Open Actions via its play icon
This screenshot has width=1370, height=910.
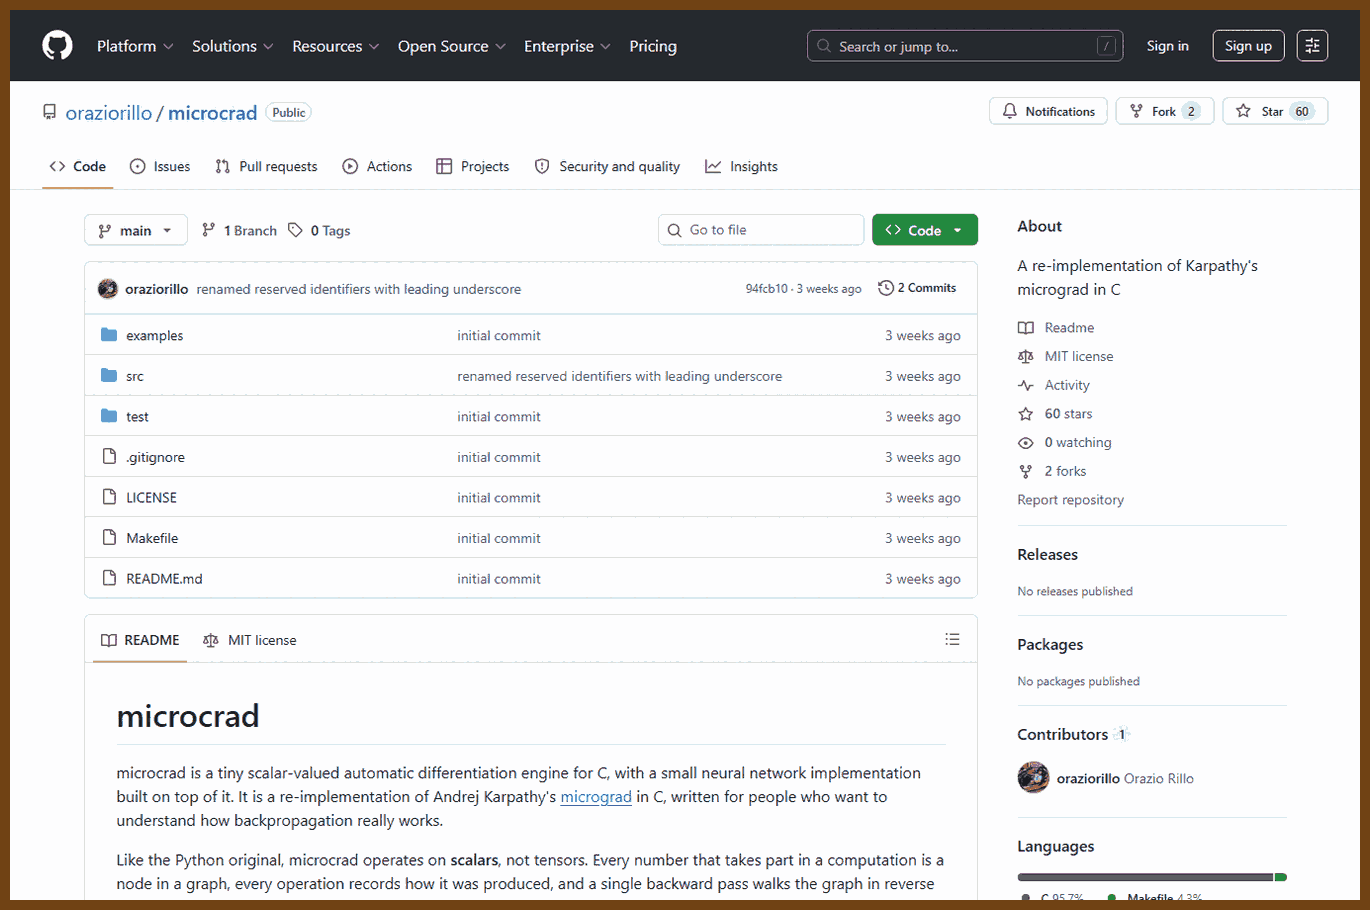350,167
